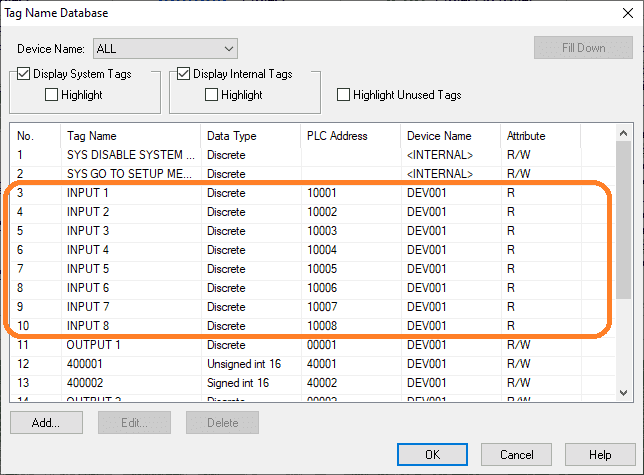Enable the Display System Tags checkbox
The height and width of the screenshot is (475, 644).
23,74
